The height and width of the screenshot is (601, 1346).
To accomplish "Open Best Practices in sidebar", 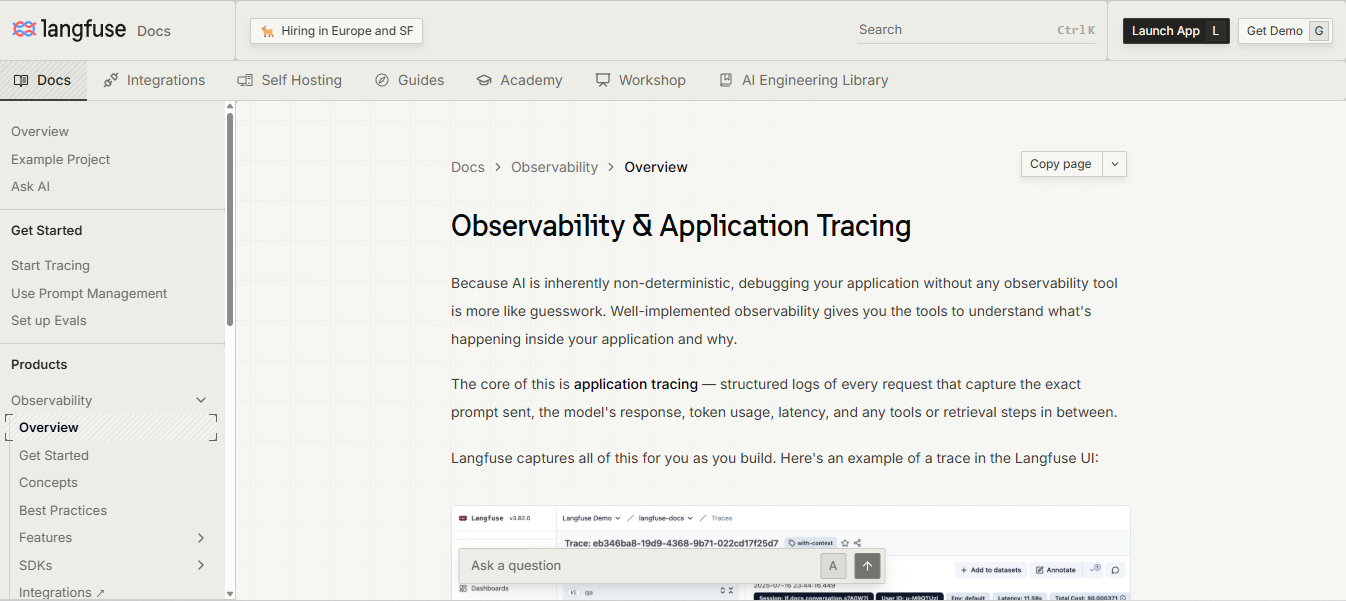I will 63,510.
